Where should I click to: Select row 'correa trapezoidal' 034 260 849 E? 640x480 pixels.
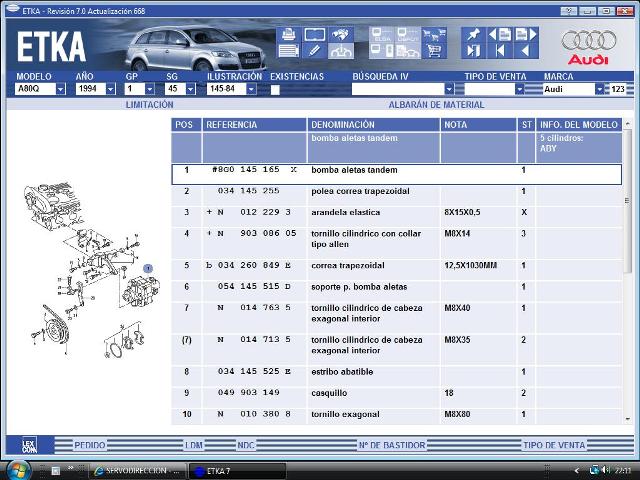(x=396, y=269)
